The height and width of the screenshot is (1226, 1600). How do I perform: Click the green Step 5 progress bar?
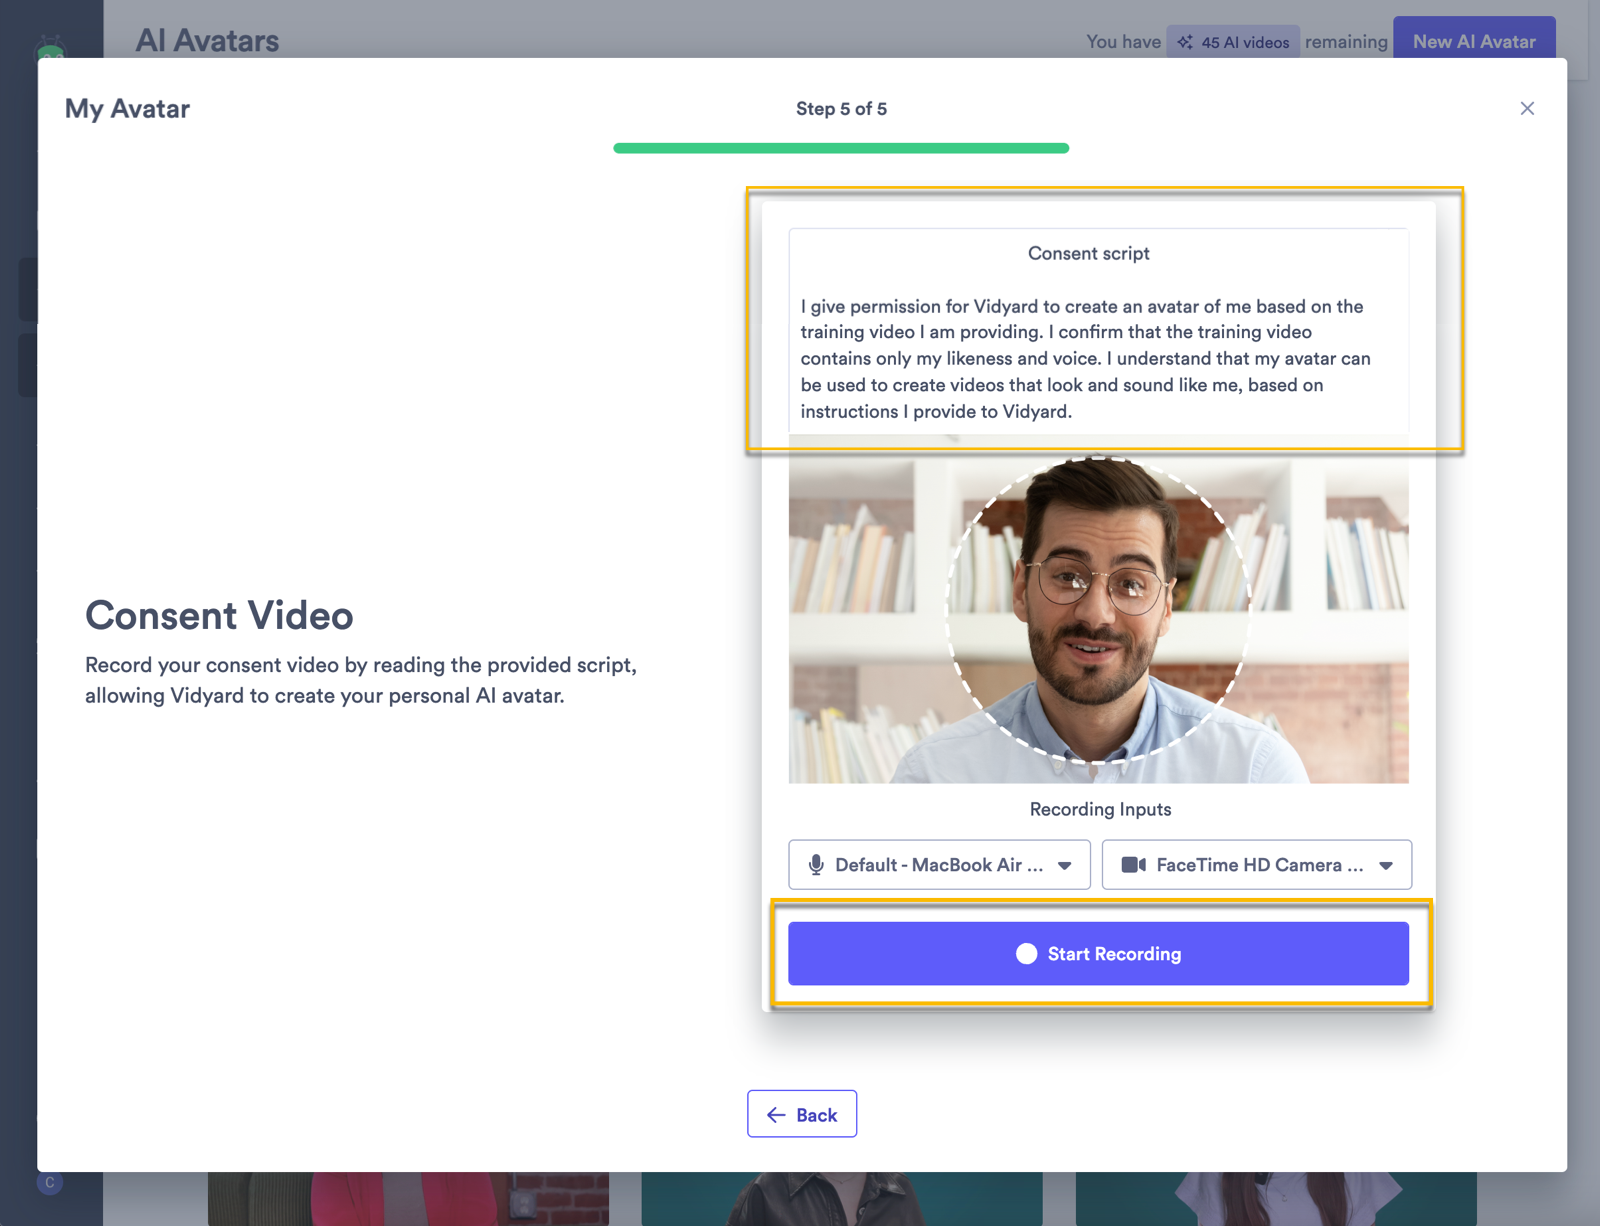841,147
